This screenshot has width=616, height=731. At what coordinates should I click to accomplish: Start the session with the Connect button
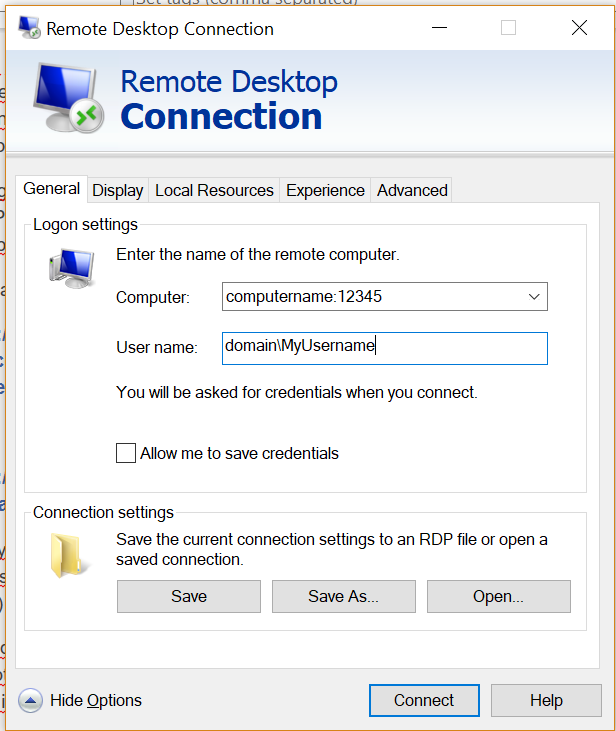coord(424,700)
